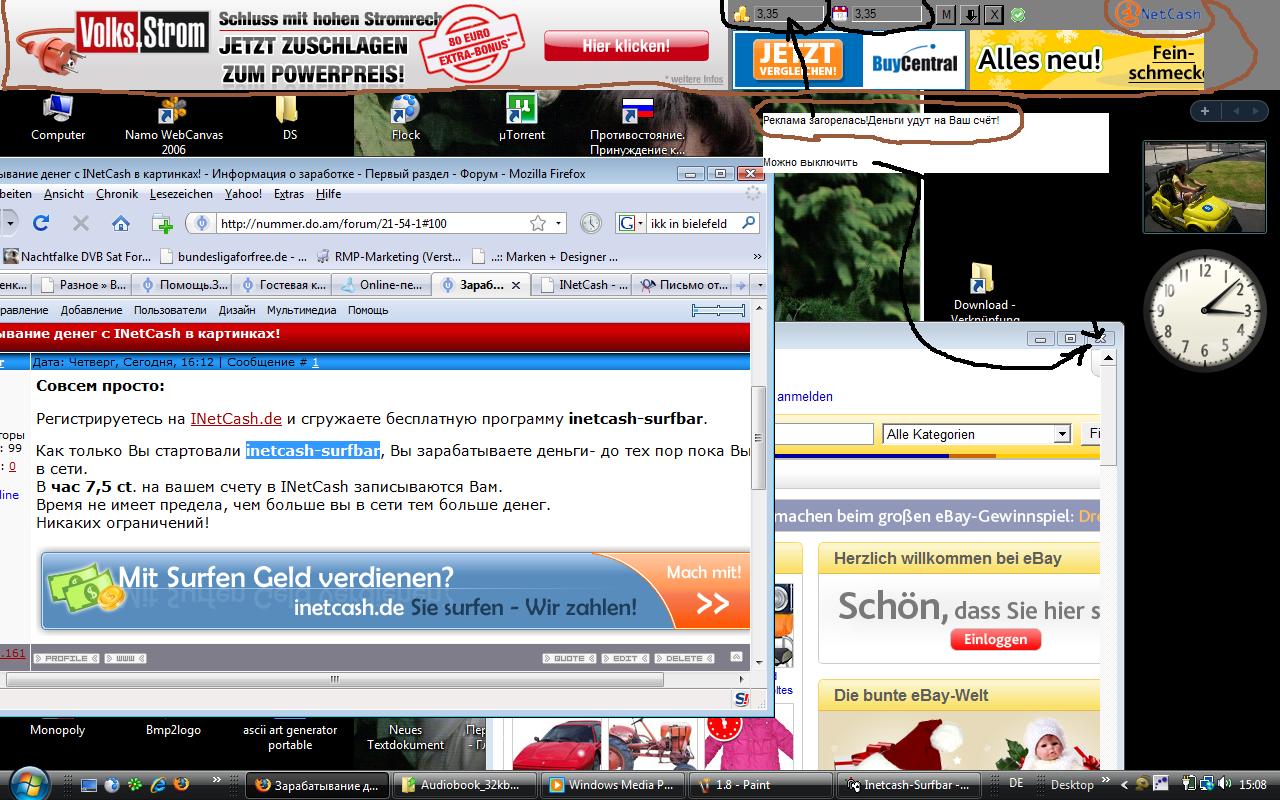Click the QUOTE button under the forum post

569,658
